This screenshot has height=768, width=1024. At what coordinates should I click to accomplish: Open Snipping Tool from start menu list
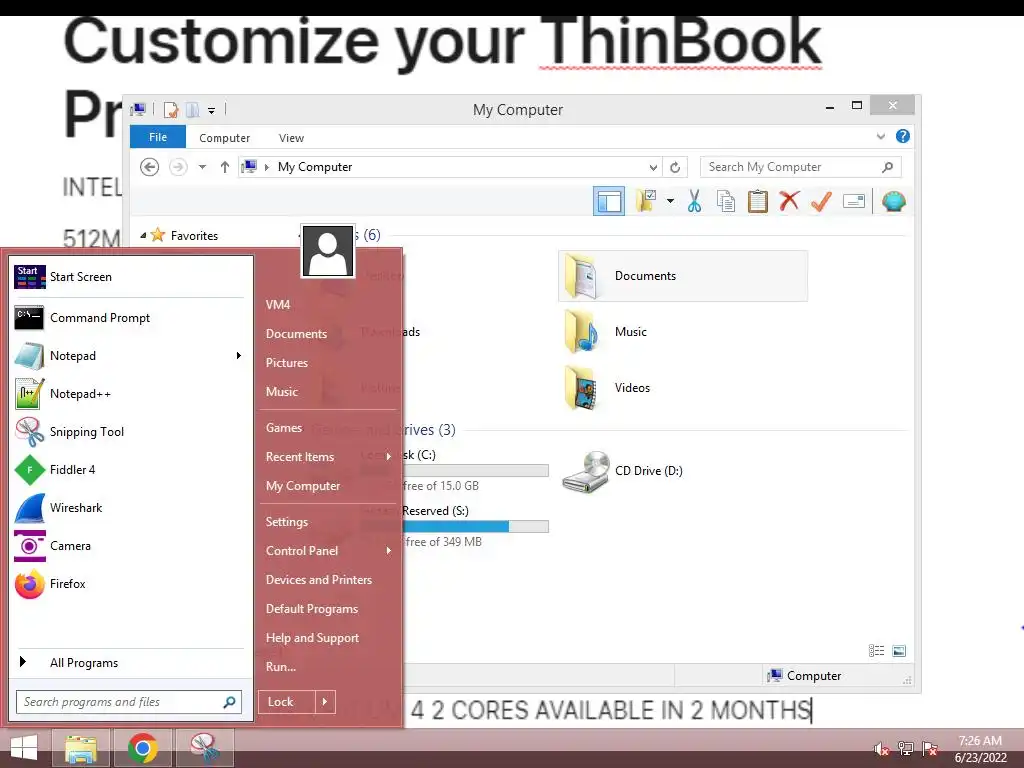[129, 432]
